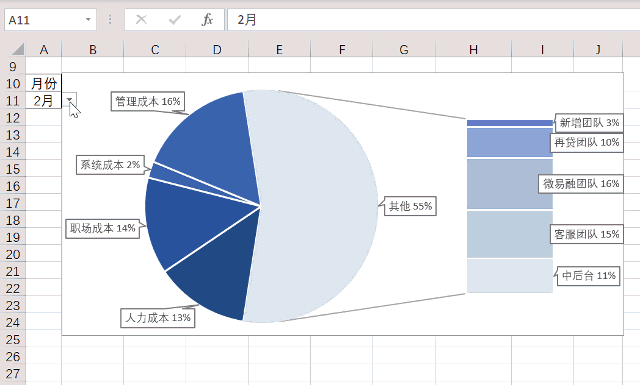Select column E header
The height and width of the screenshot is (385, 640).
point(279,49)
